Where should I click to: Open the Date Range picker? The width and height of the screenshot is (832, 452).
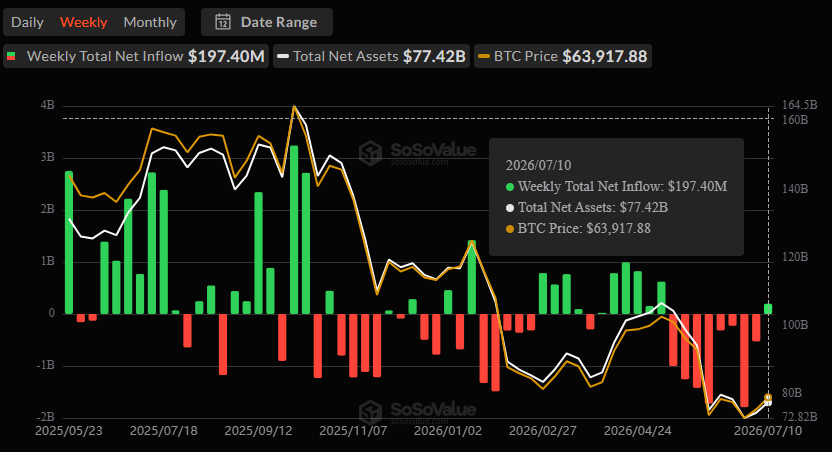tap(267, 22)
